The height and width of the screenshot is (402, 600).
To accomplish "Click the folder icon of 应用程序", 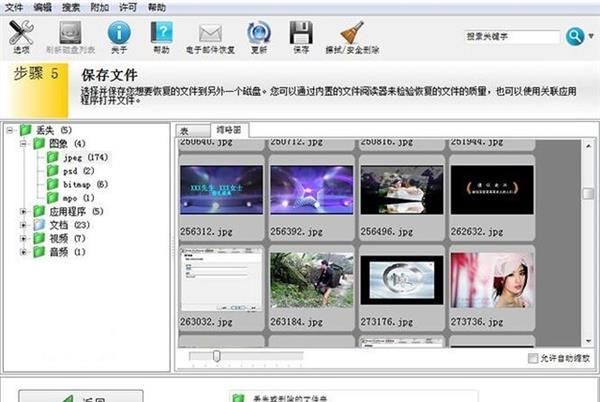I will point(39,211).
